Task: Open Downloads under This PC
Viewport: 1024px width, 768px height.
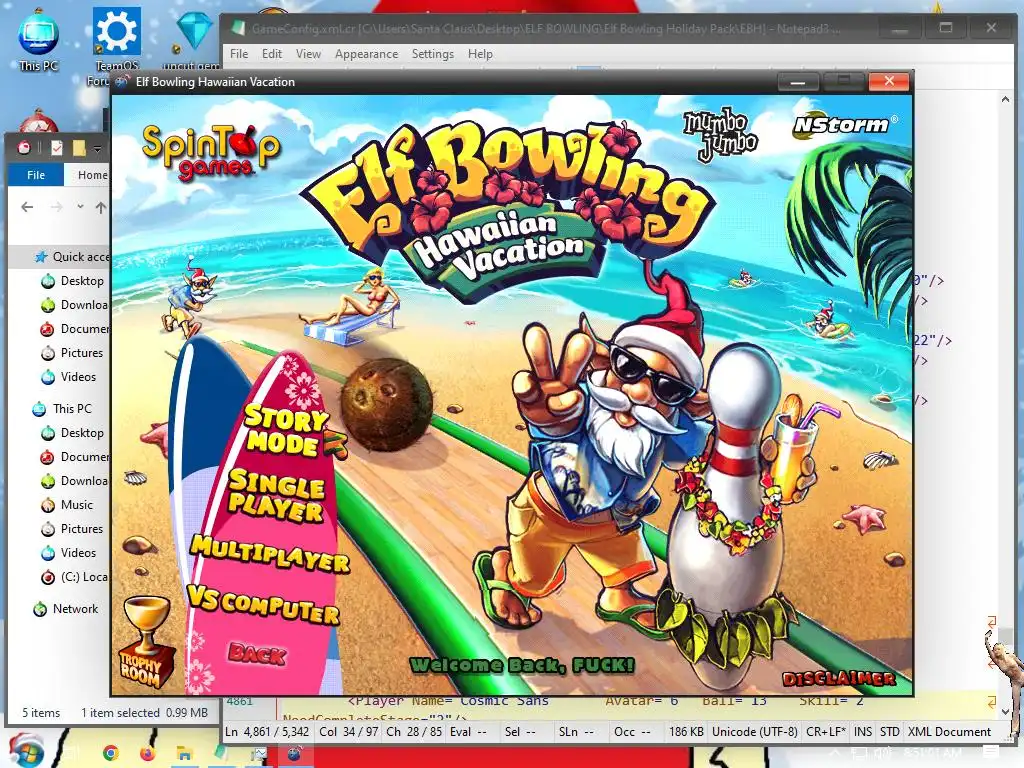Action: 74,481
